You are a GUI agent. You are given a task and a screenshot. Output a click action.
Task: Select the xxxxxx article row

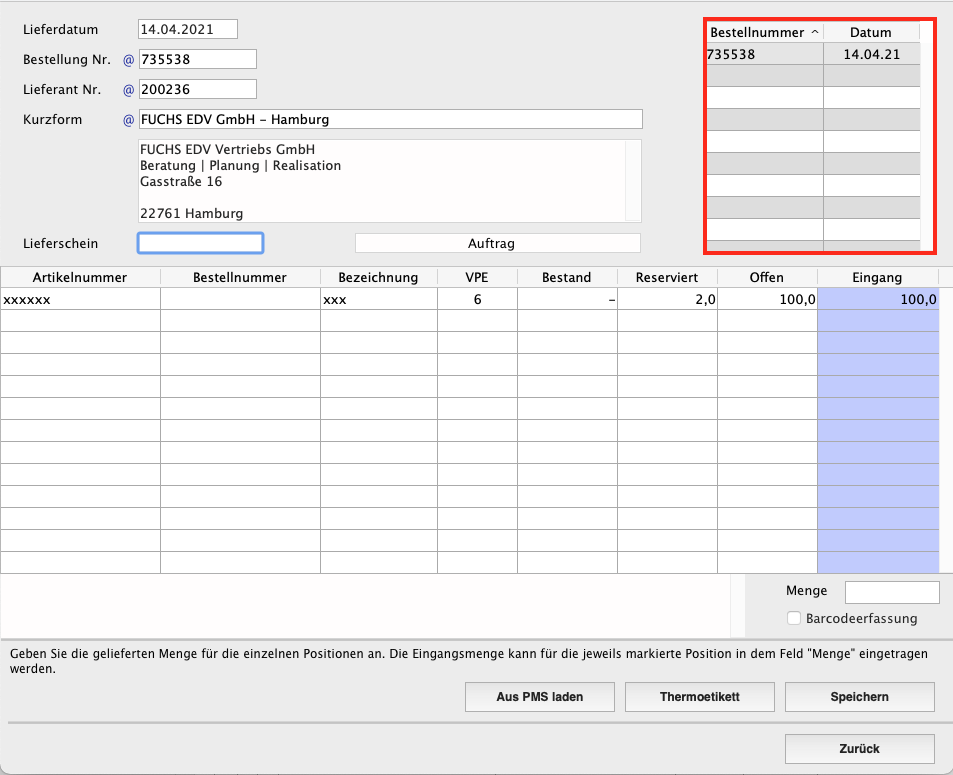click(x=80, y=299)
